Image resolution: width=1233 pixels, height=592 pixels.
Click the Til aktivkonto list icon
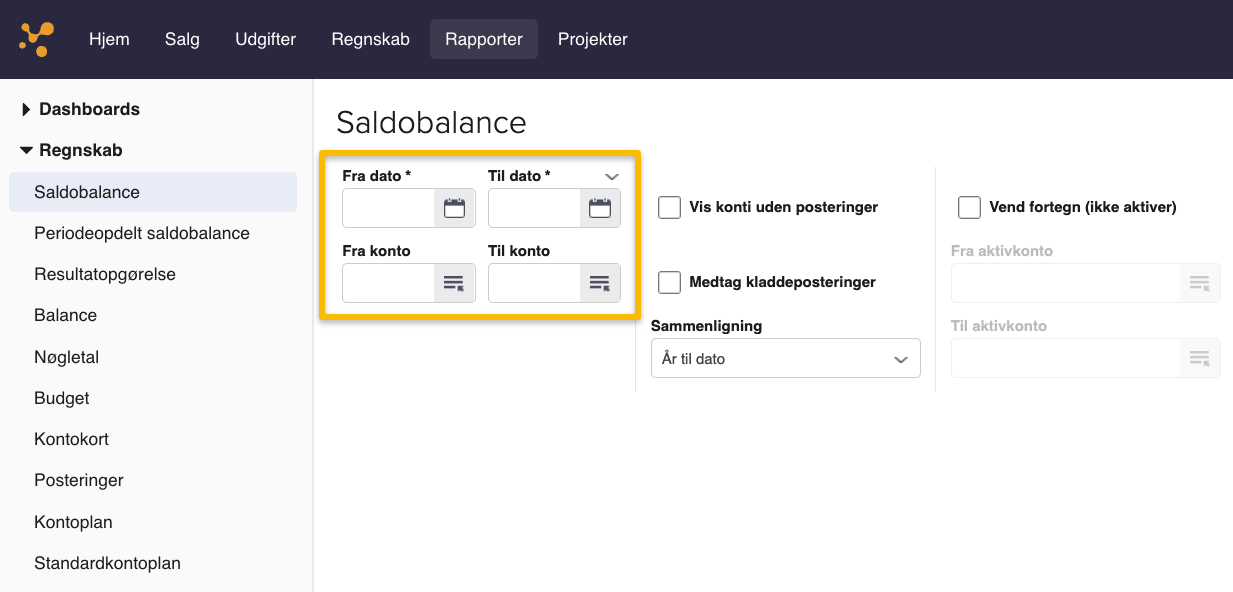pos(1200,358)
